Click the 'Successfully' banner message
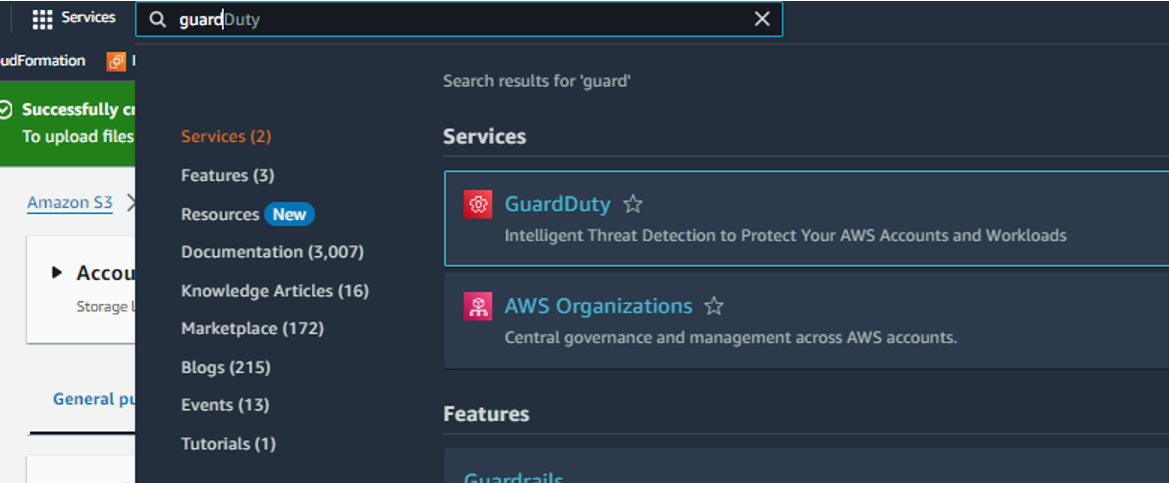 [78, 110]
